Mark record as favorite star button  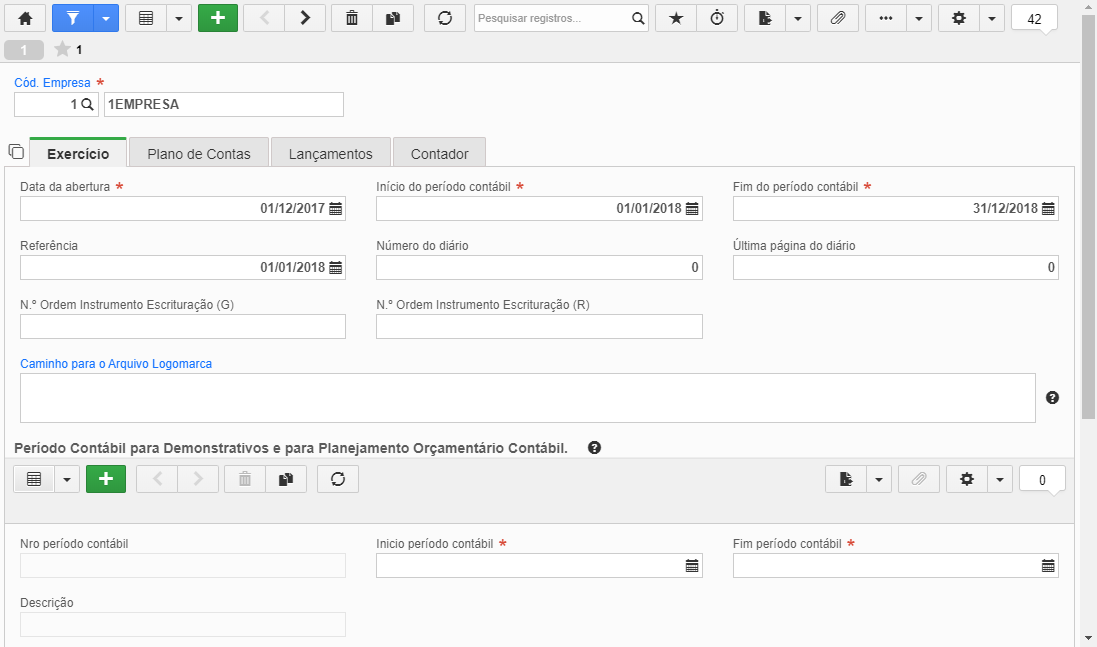[676, 18]
